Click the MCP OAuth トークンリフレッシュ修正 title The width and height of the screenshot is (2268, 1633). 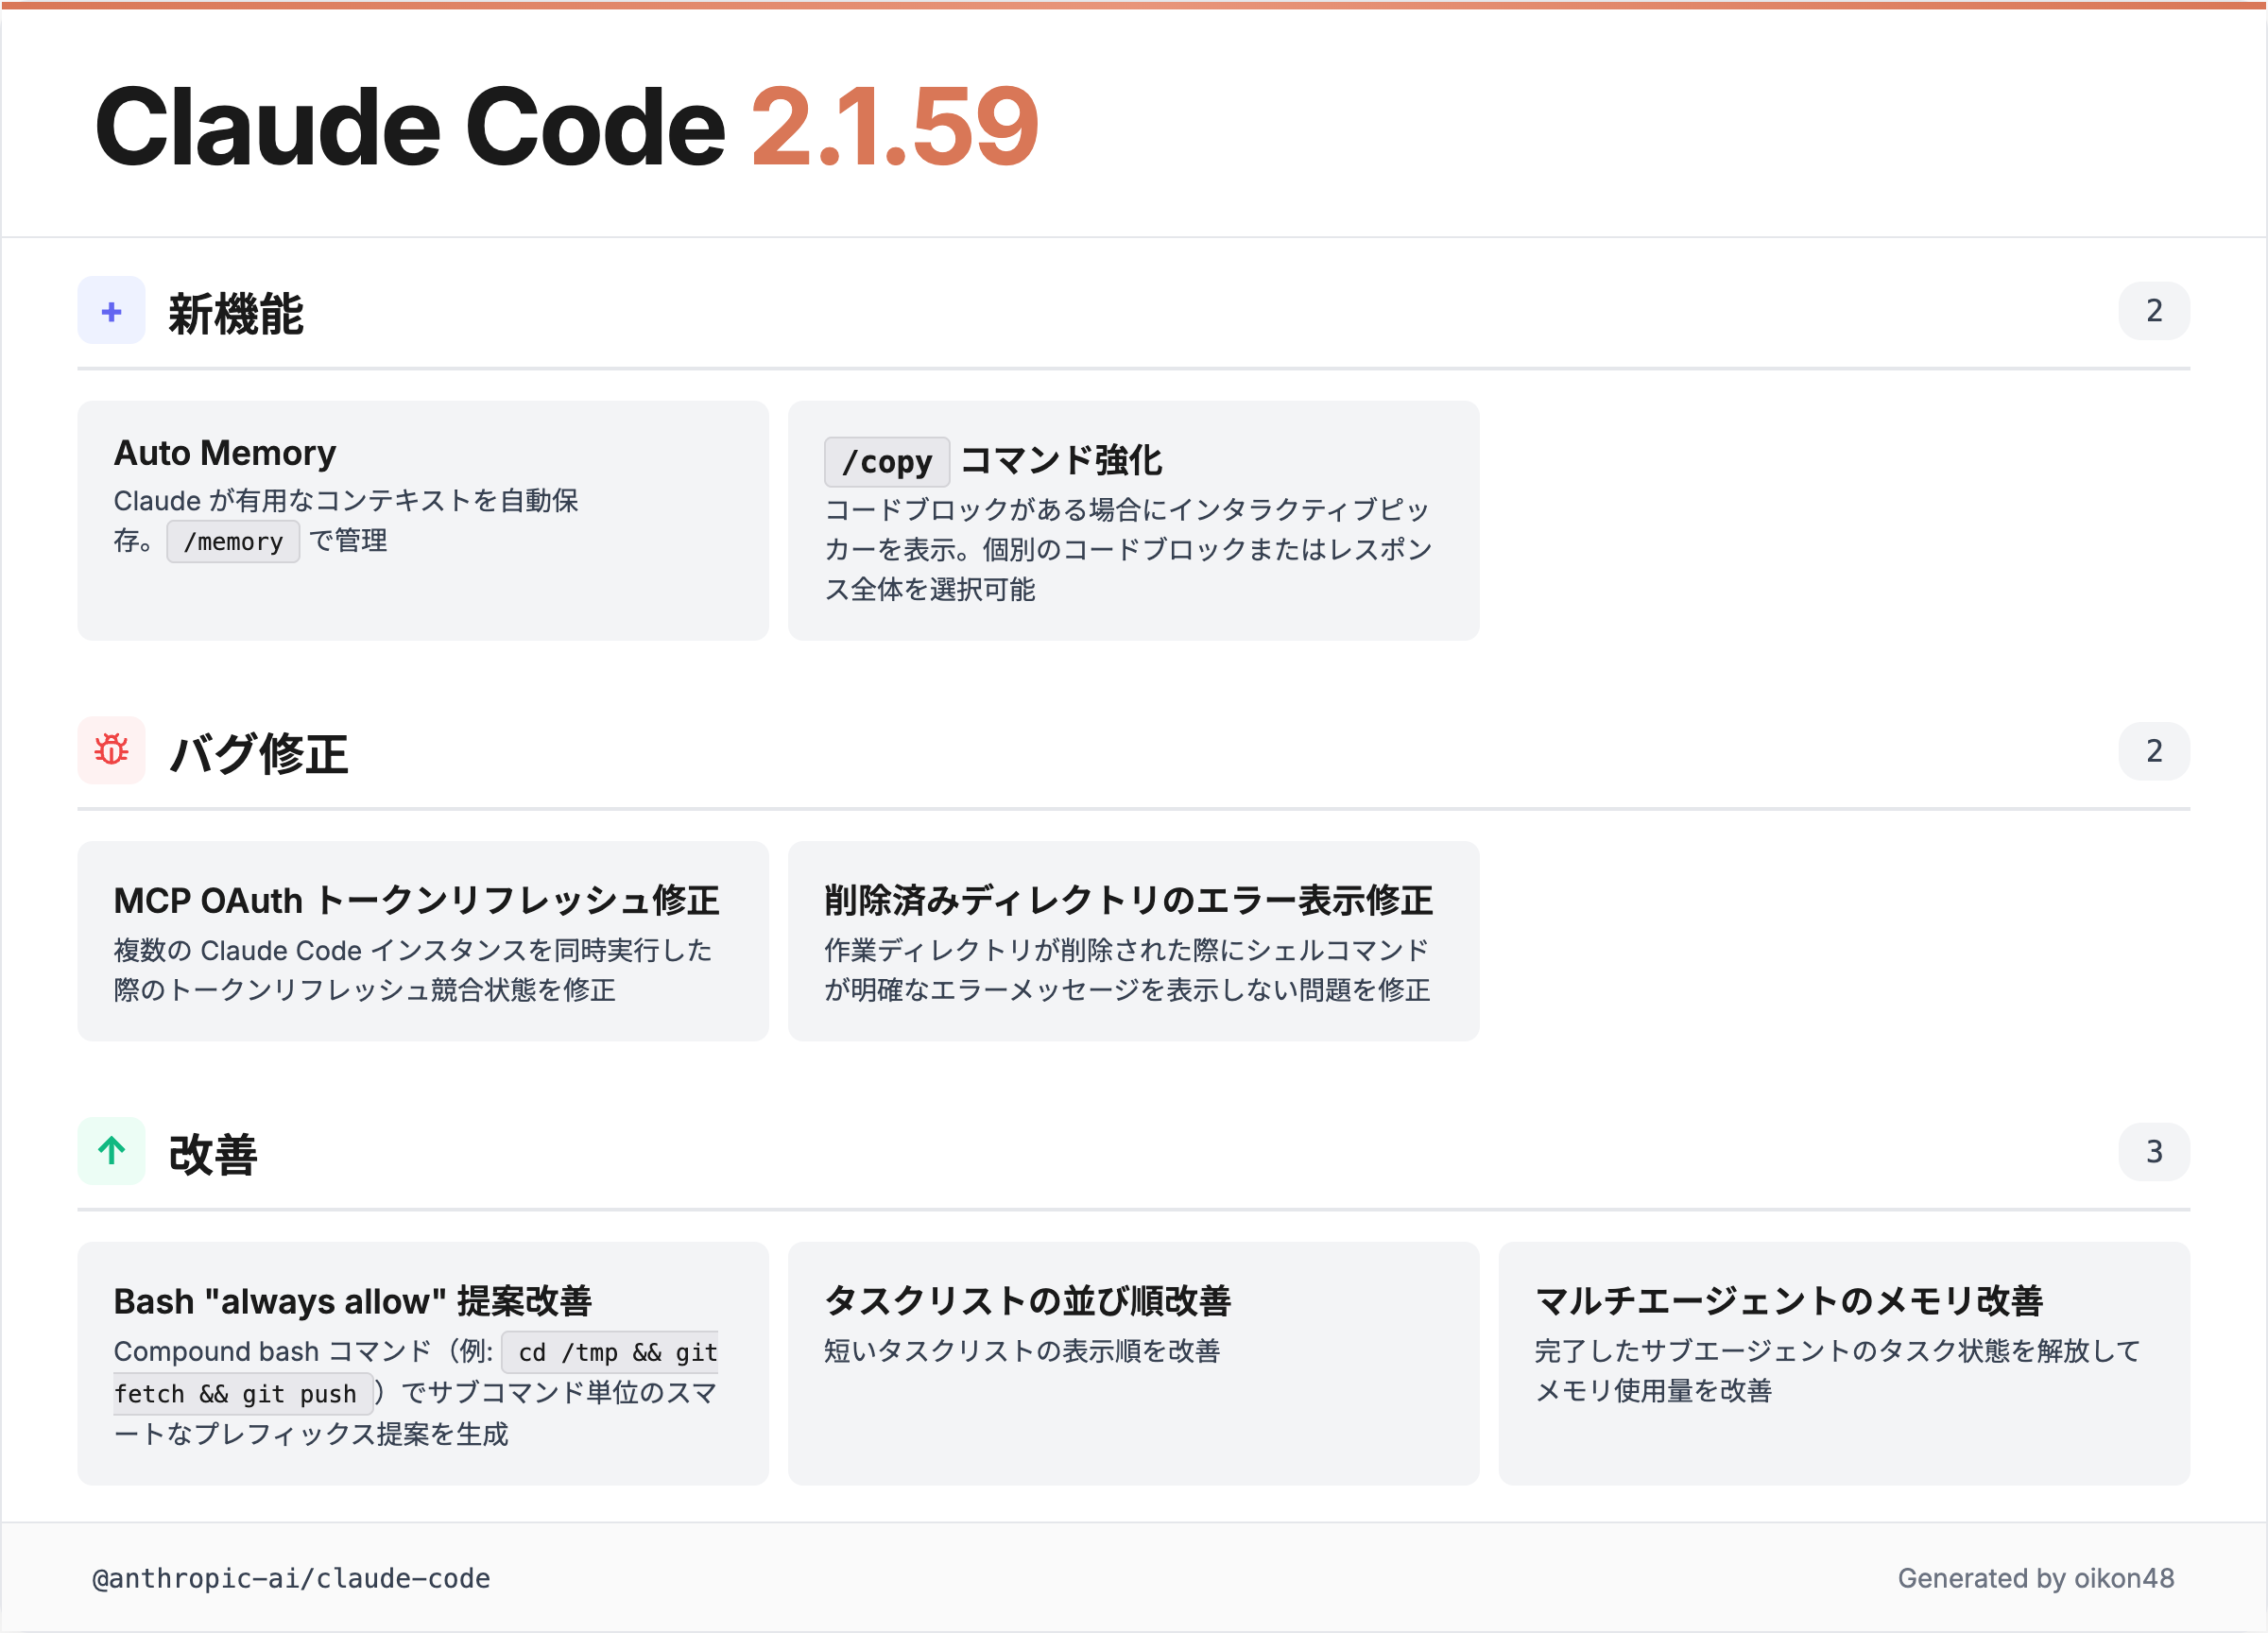coord(416,900)
